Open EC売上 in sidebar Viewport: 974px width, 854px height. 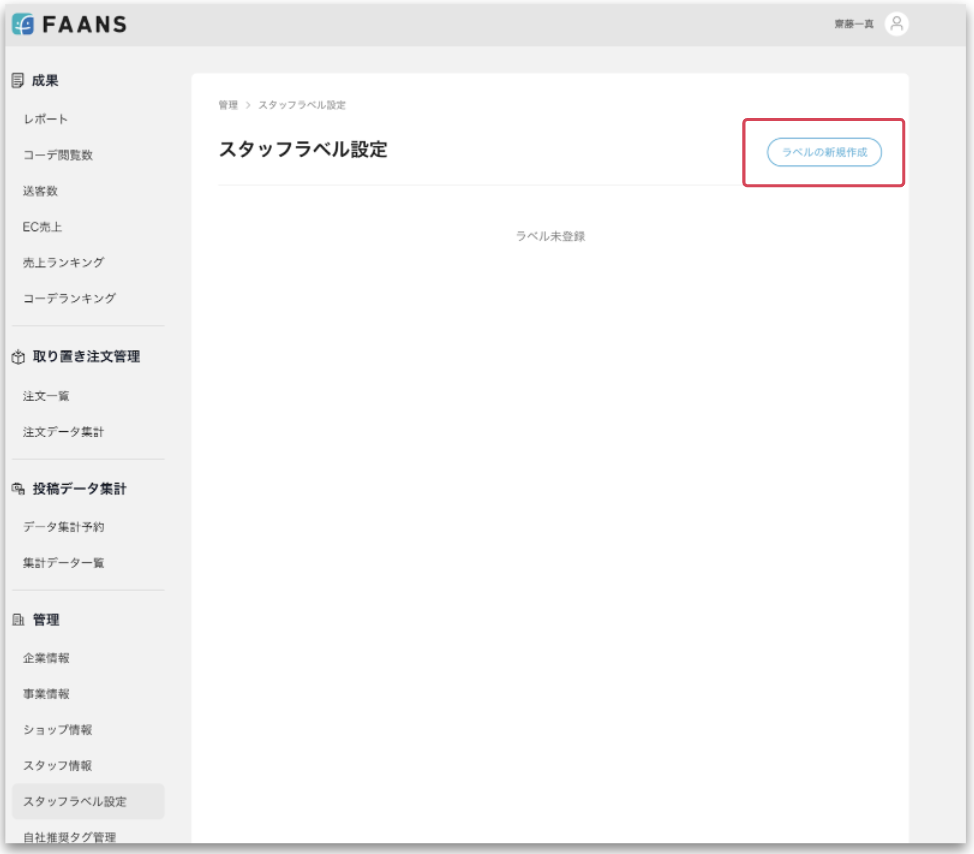[x=43, y=227]
